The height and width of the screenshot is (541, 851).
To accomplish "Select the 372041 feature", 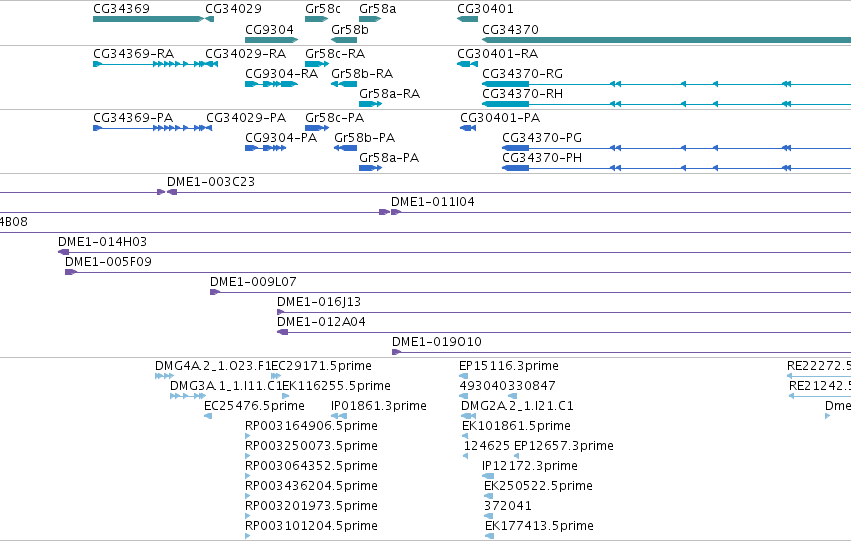I will click(488, 516).
